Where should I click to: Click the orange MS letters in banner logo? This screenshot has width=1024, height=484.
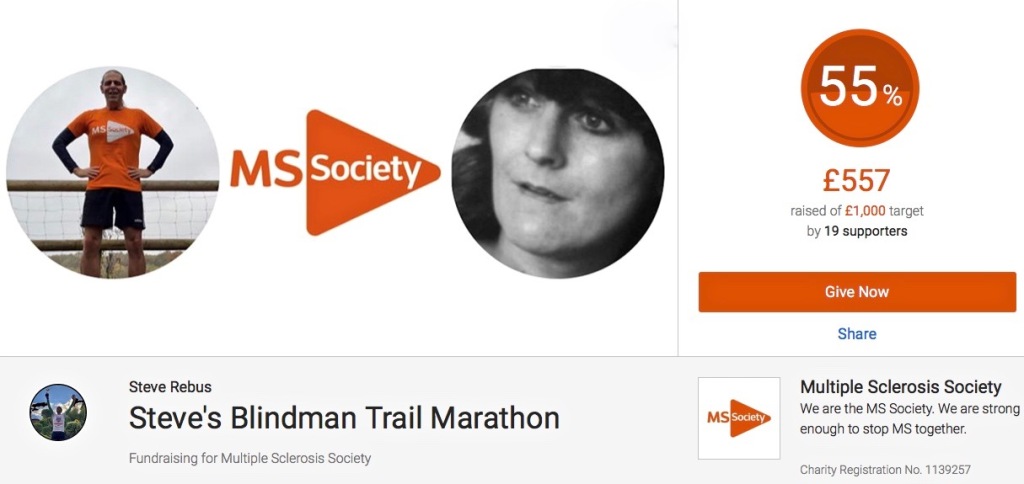coord(266,169)
